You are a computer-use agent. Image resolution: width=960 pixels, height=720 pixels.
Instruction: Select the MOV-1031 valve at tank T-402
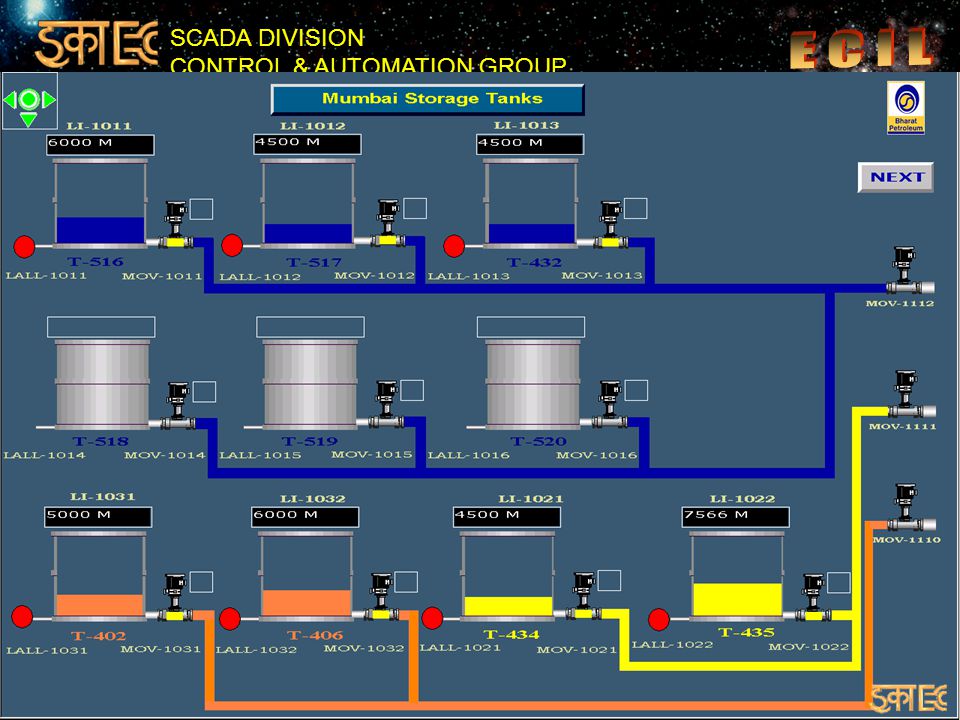tap(175, 598)
